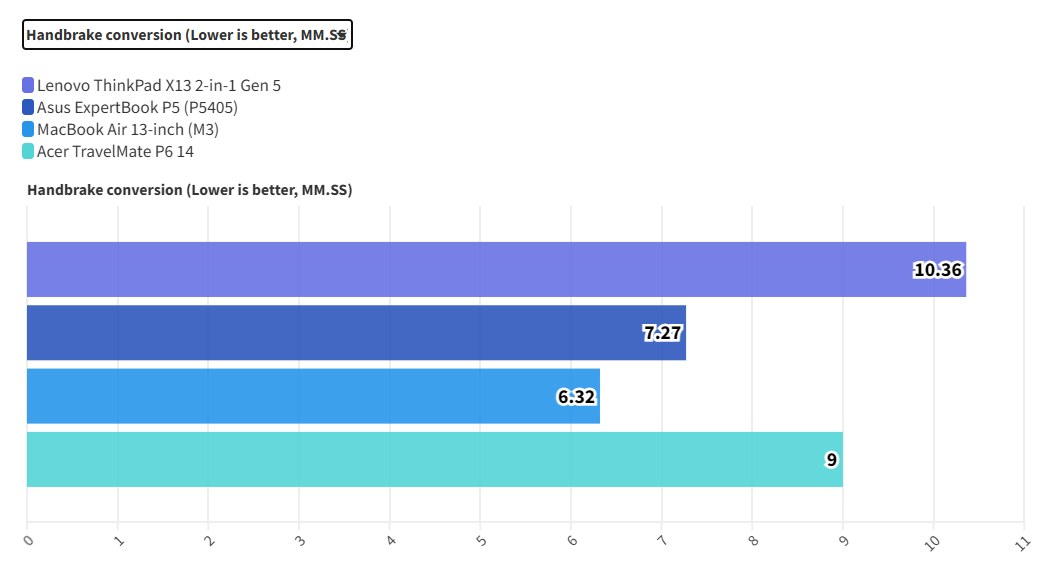The width and height of the screenshot is (1052, 563).
Task: Click the x-axis tick label 0
Action: [x=28, y=540]
